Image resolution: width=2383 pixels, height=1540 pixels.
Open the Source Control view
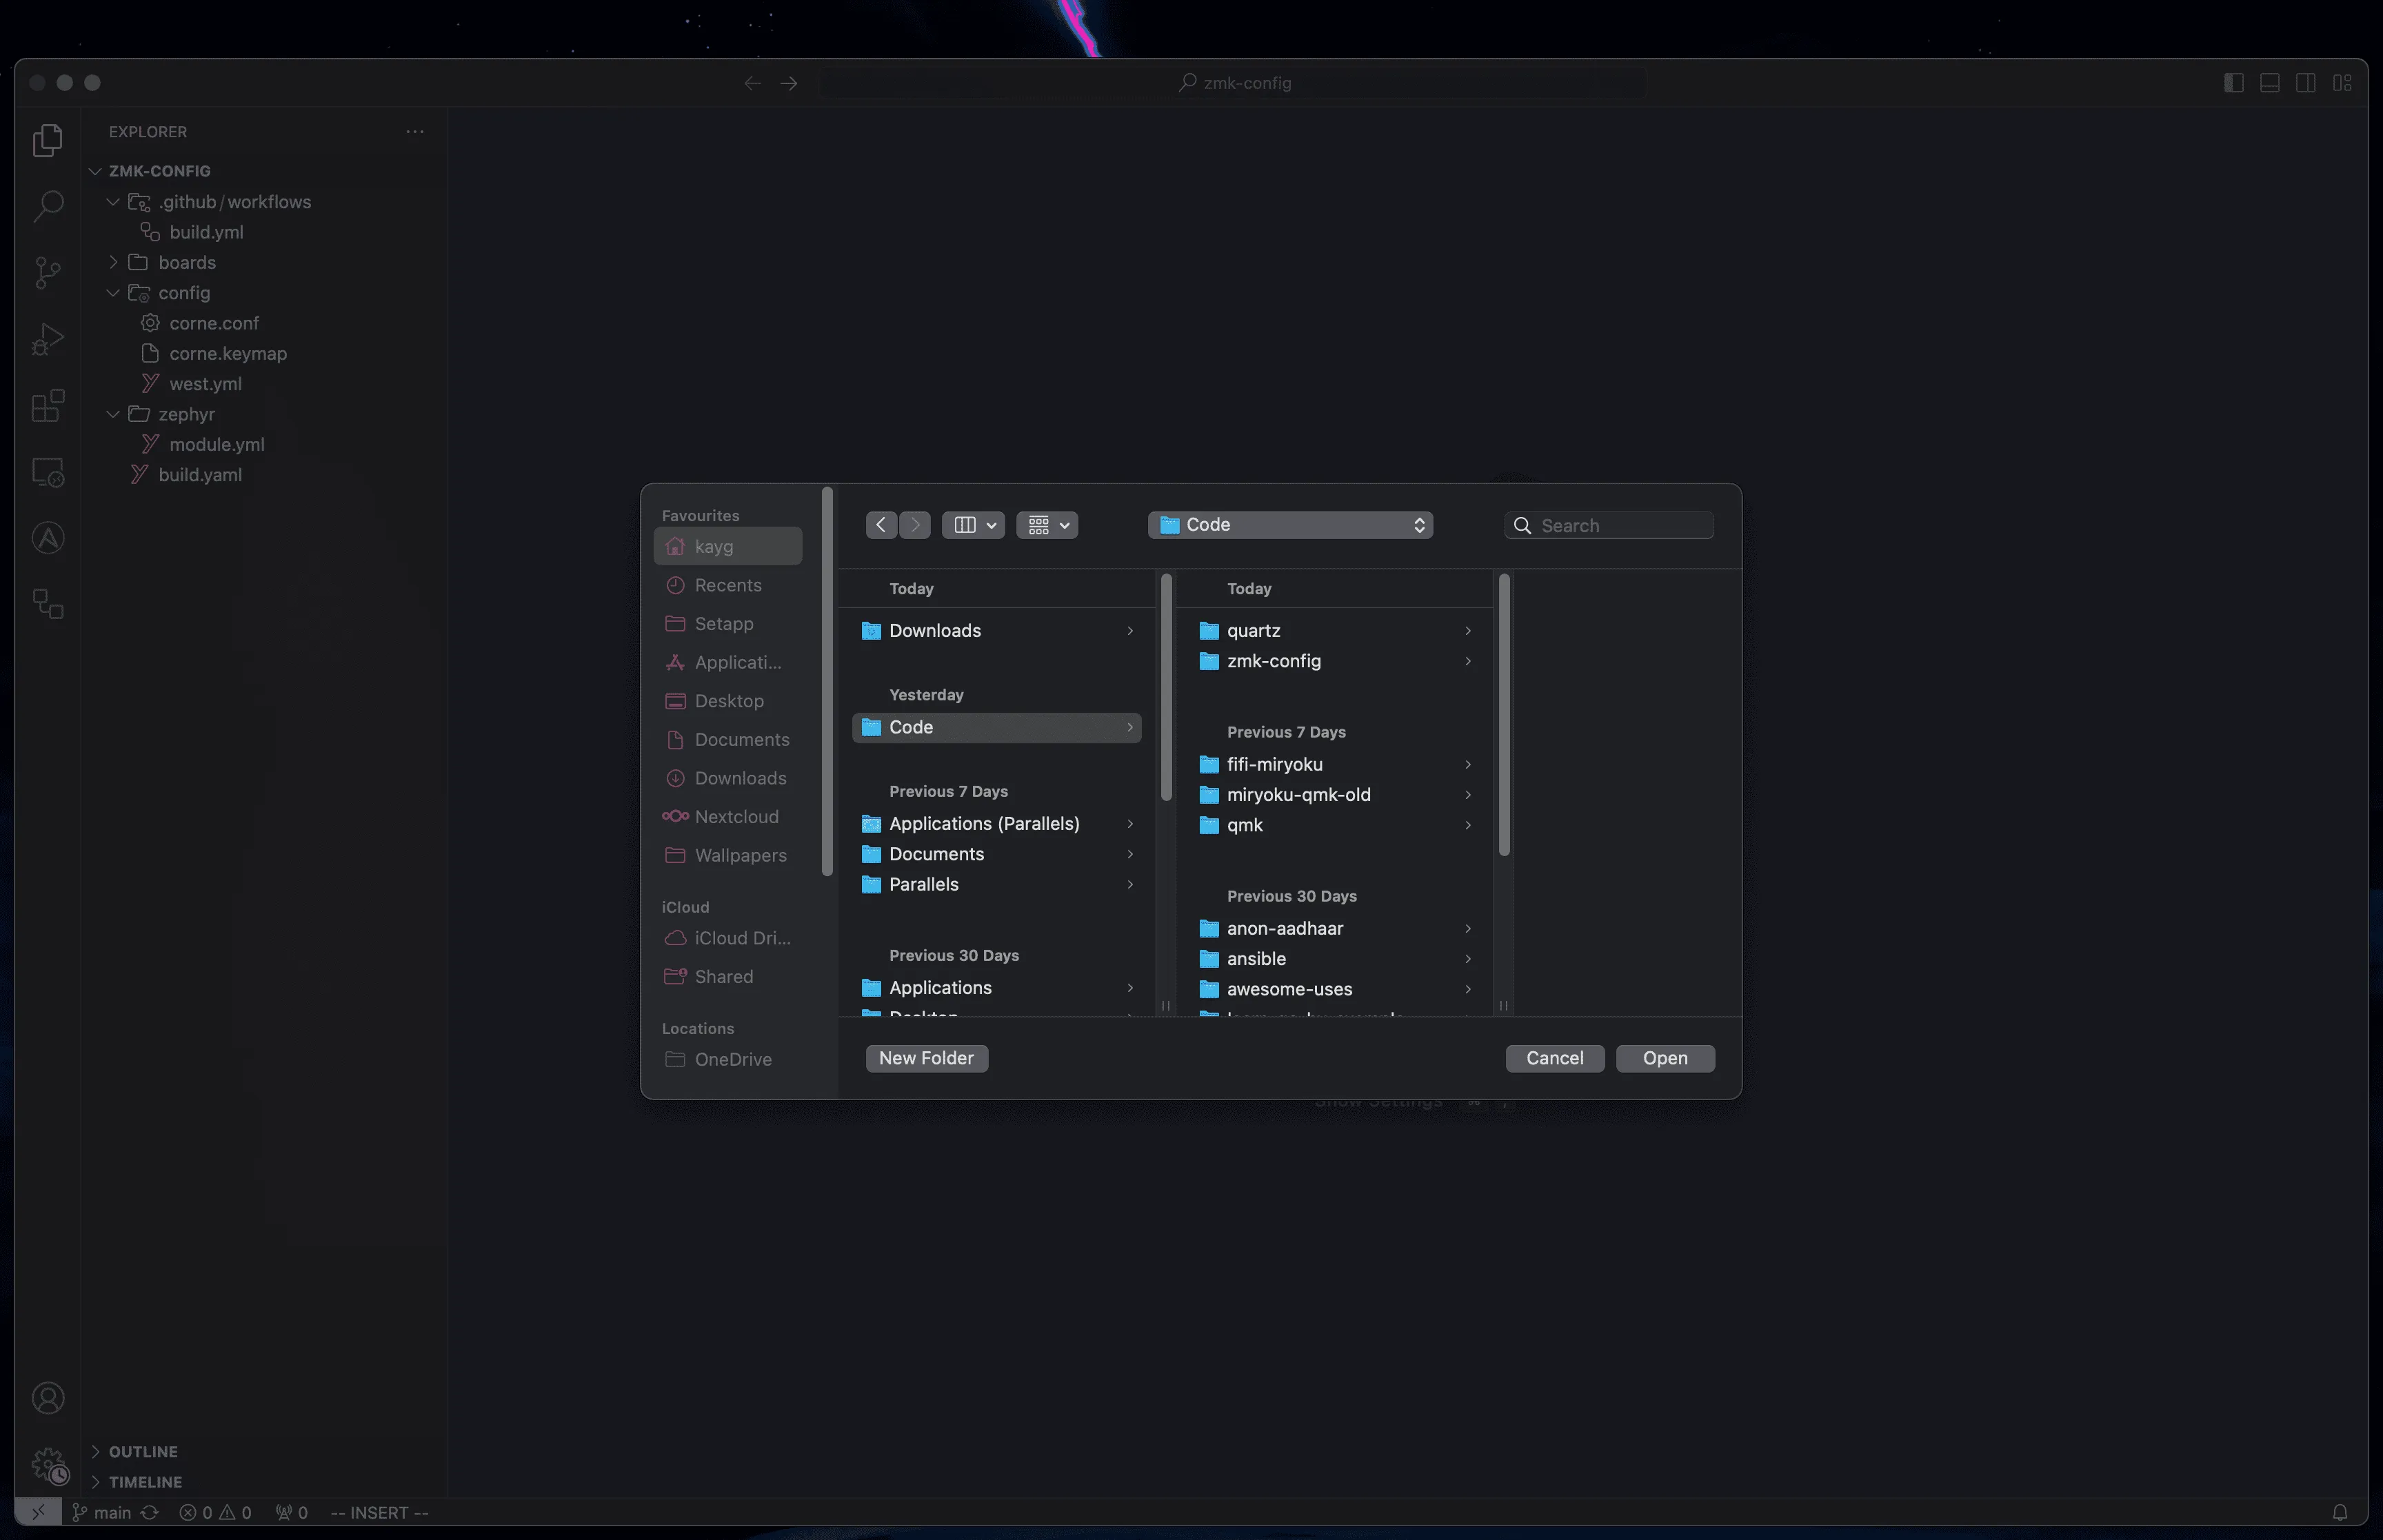pyautogui.click(x=48, y=272)
